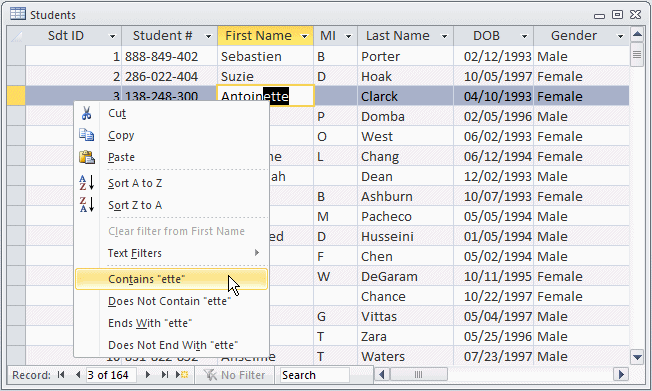This screenshot has width=652, height=391.
Task: Click last name DeGaram cell
Action: tap(405, 277)
